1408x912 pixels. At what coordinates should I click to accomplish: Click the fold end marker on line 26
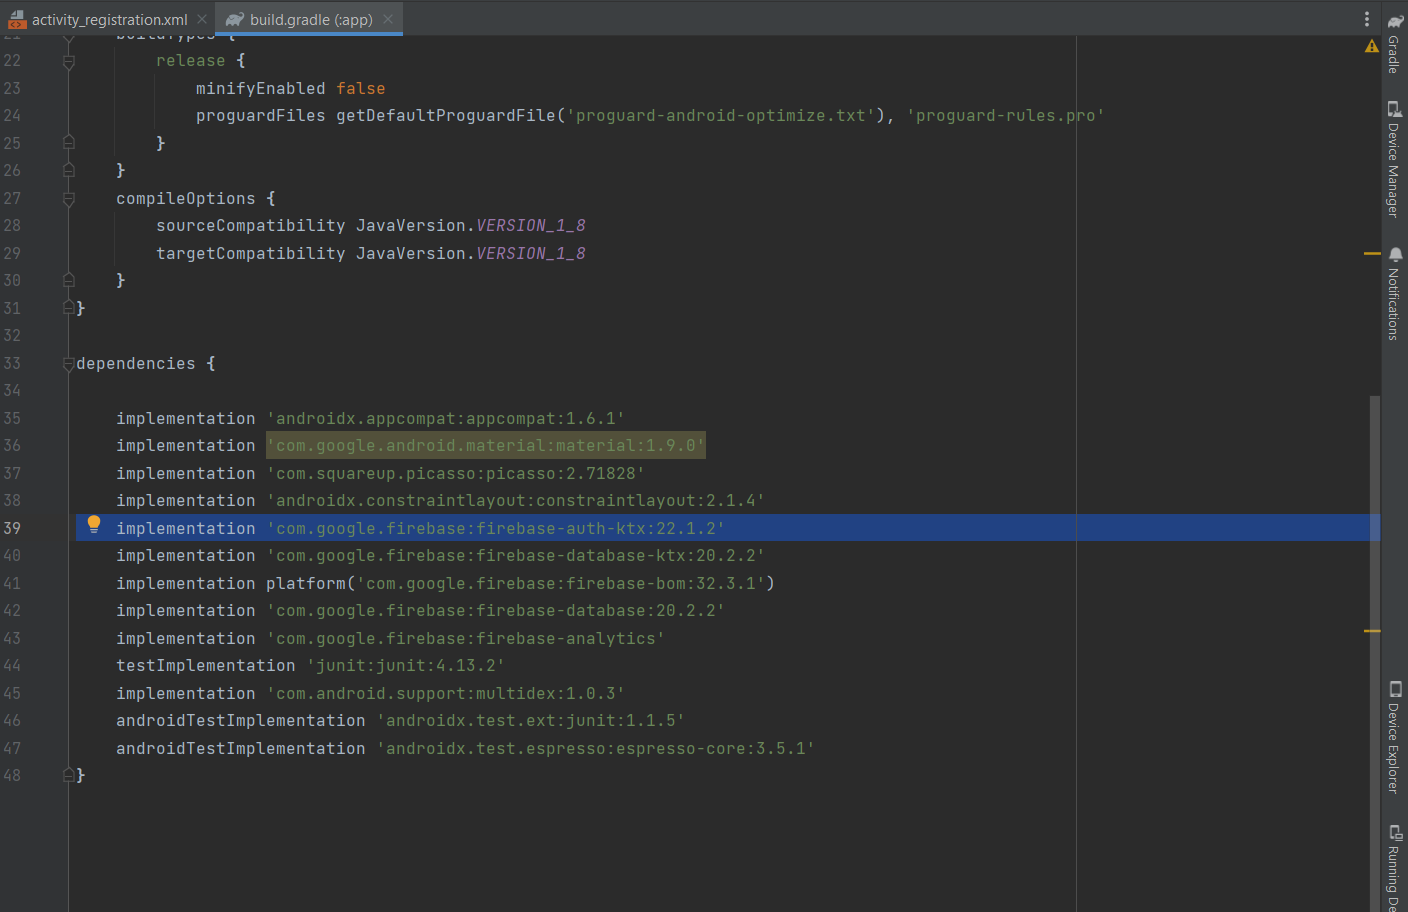pos(69,170)
